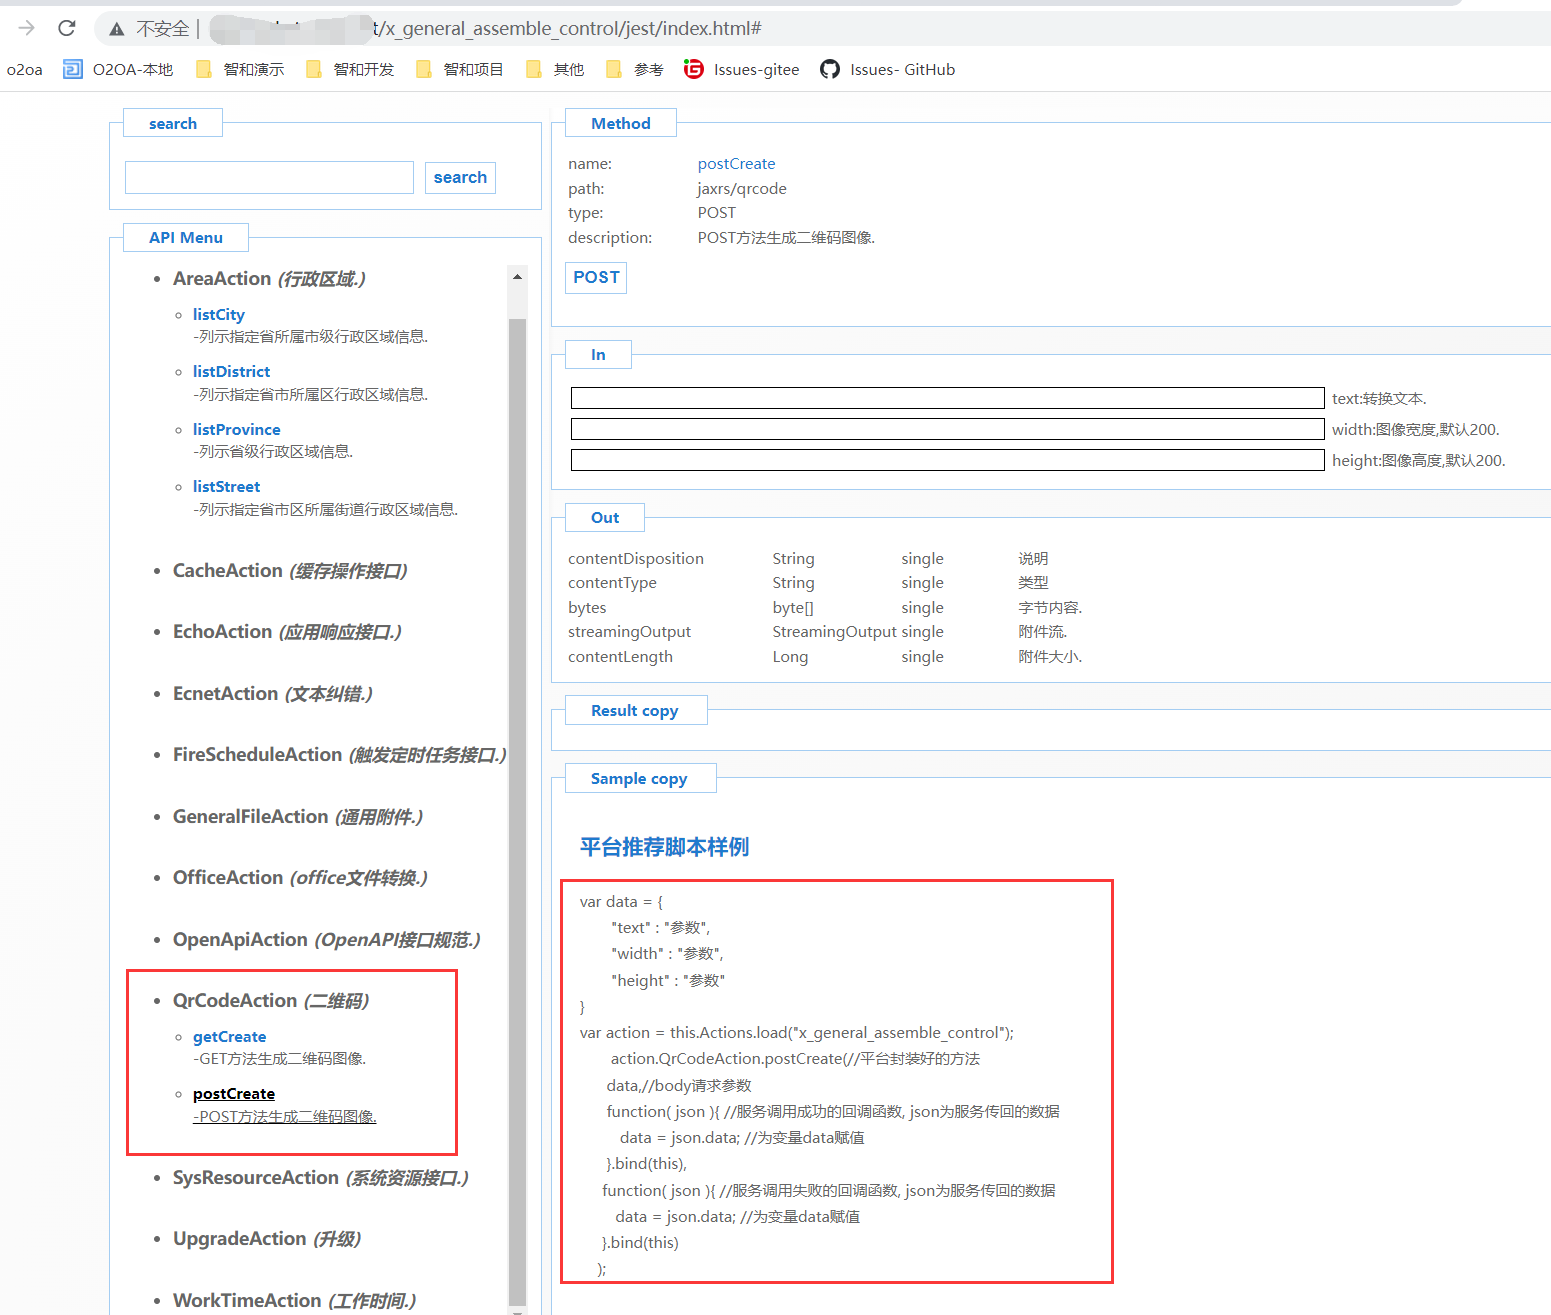Click the browser reload icon

67,28
